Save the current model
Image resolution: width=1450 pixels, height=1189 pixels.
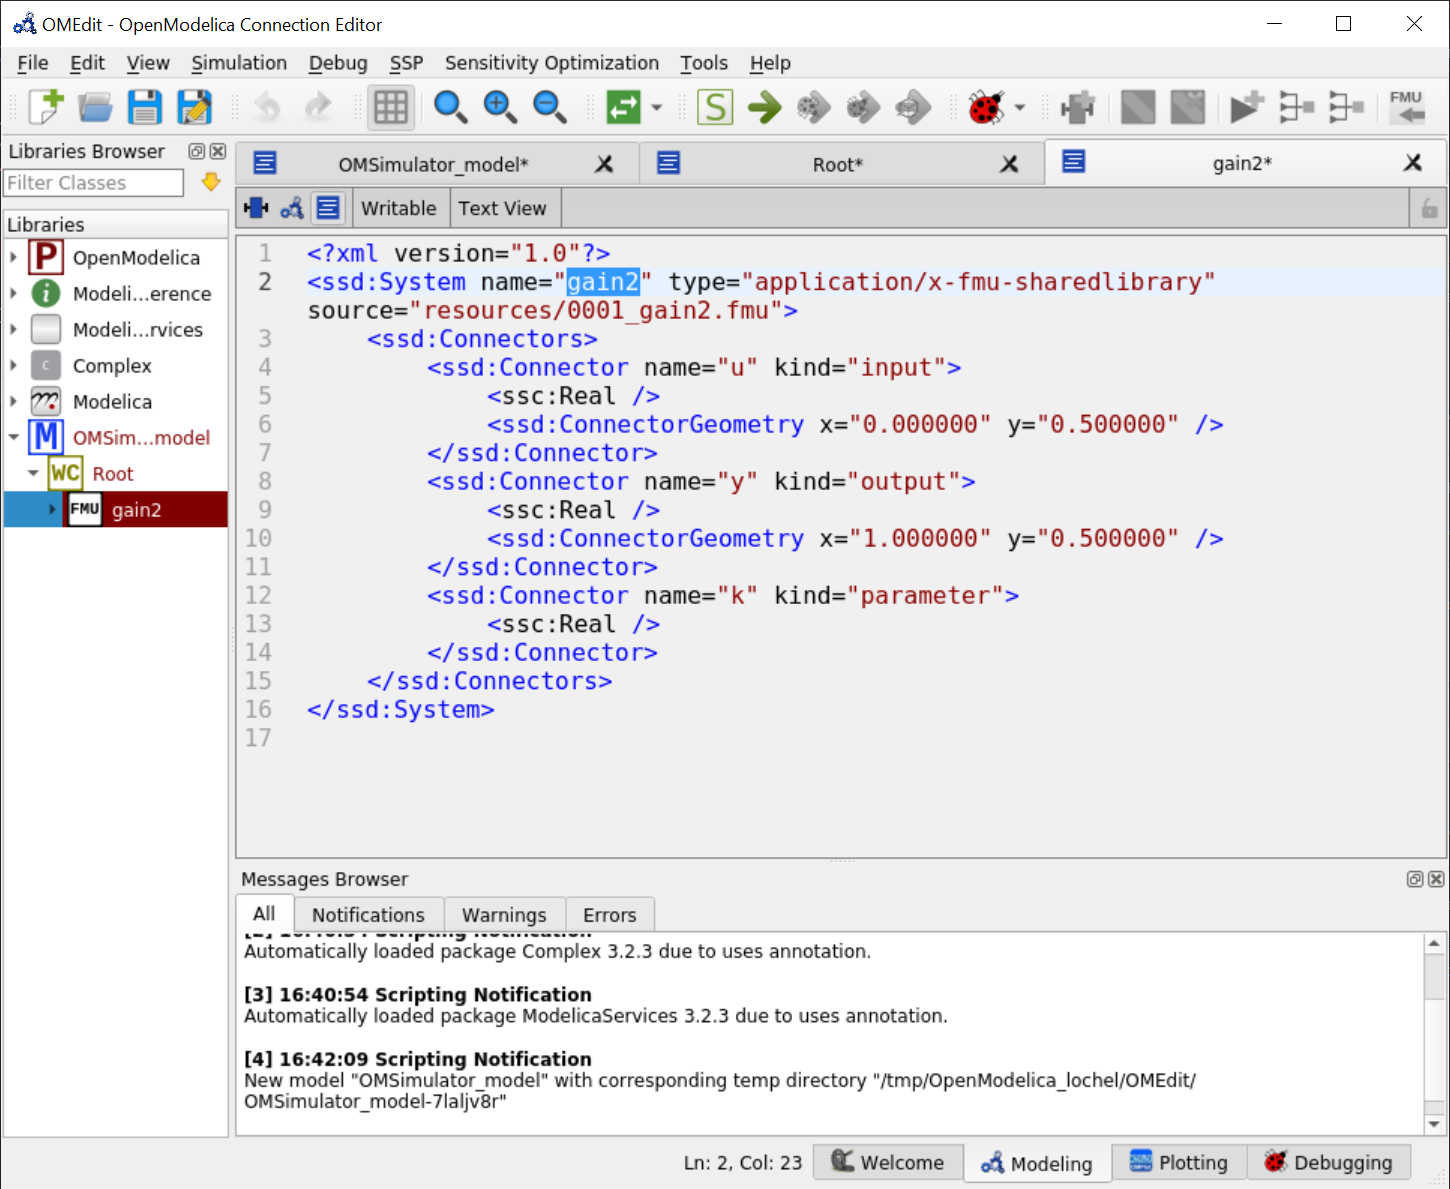click(145, 107)
